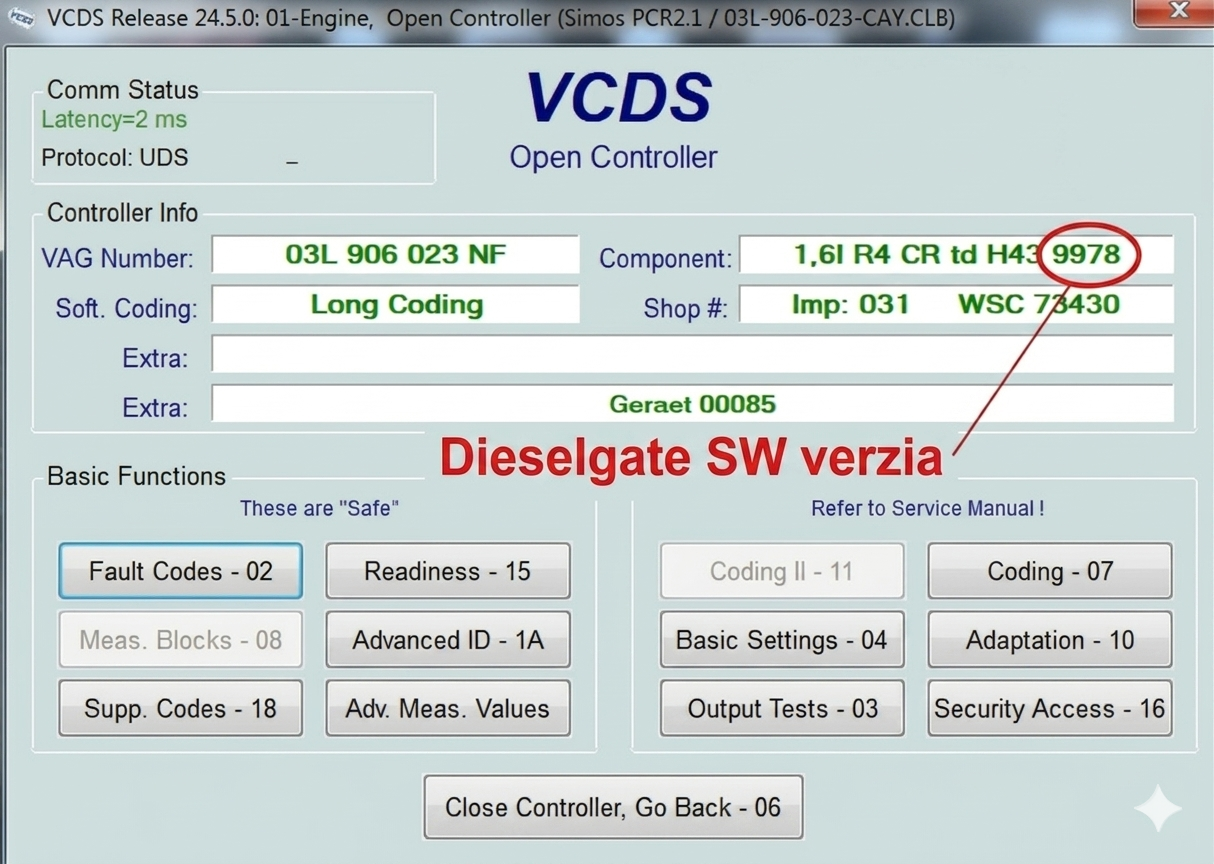1214x864 pixels.
Task: Click the Protocol: UDS text
Action: 114,157
